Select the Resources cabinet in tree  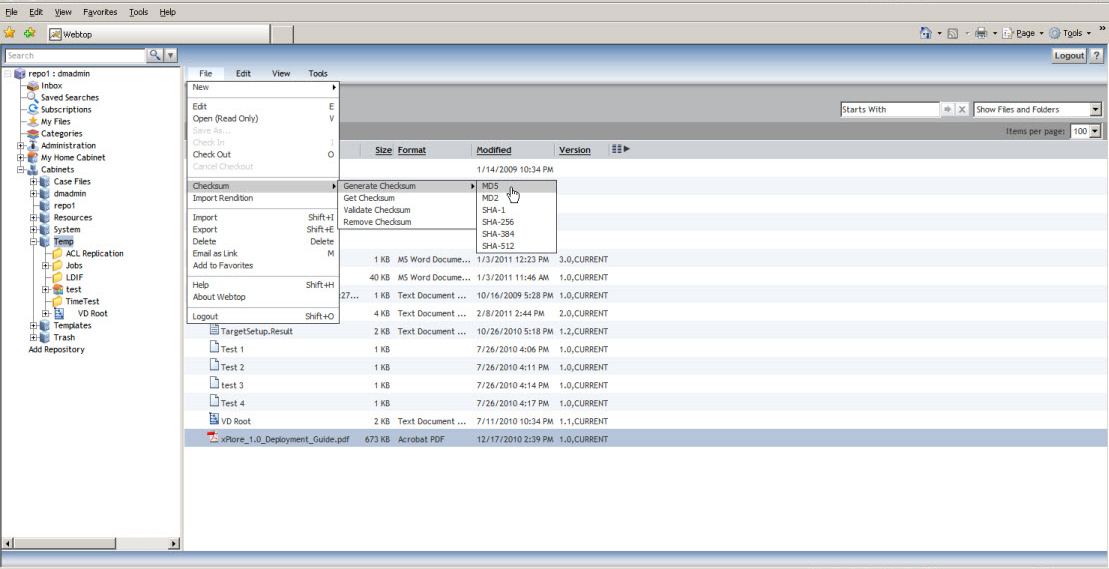click(x=73, y=218)
